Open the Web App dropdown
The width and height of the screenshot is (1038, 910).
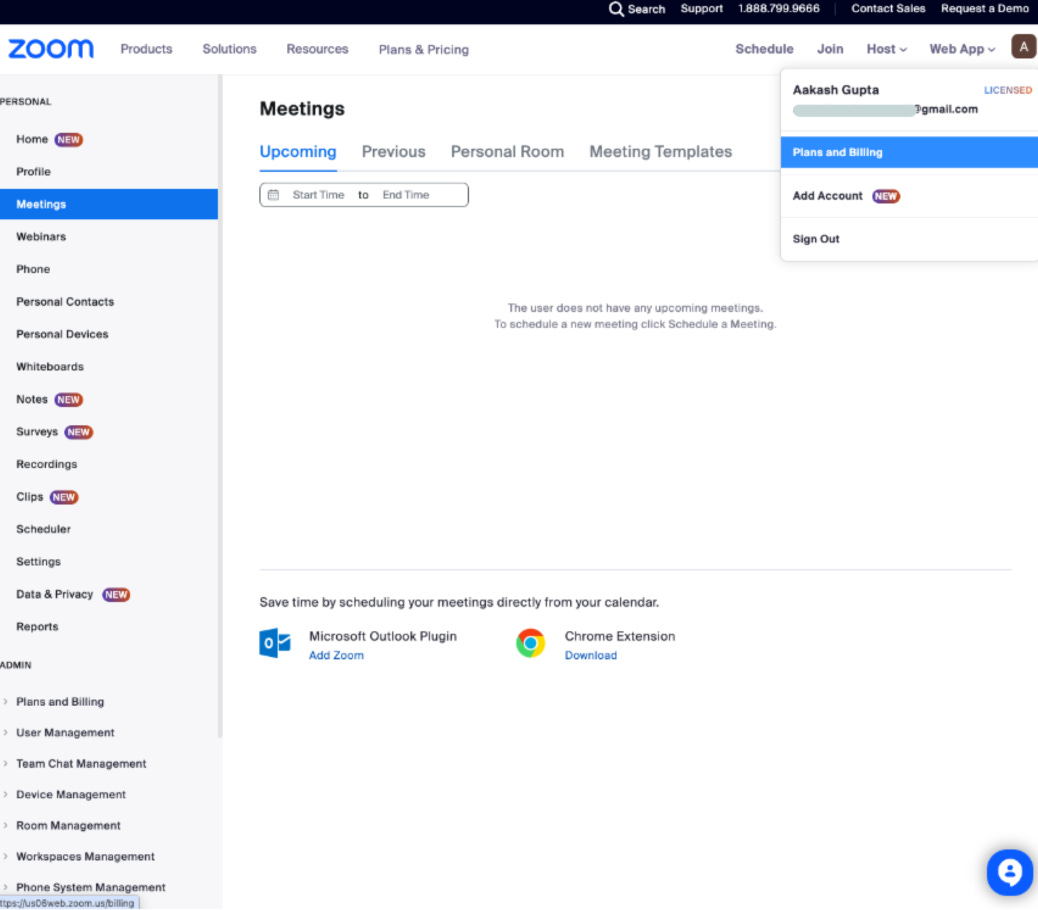[962, 49]
